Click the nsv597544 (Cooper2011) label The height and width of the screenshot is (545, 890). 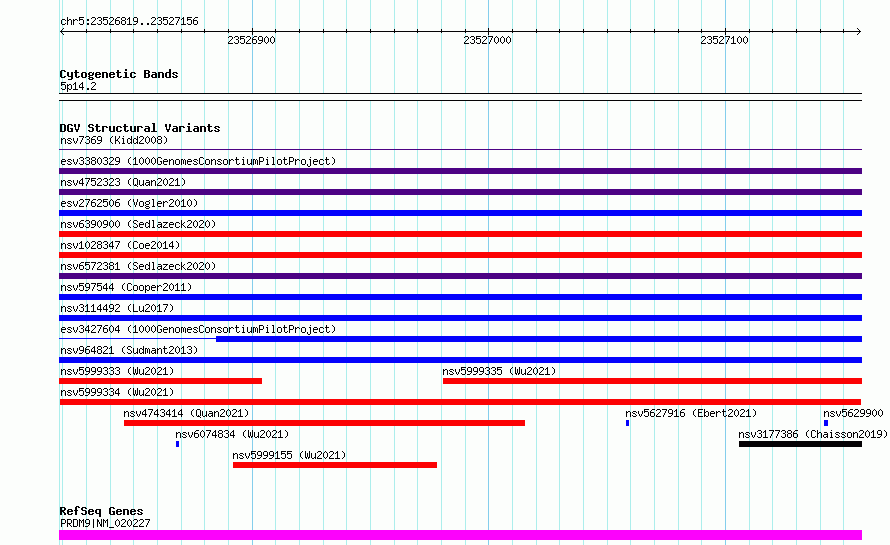click(x=126, y=287)
